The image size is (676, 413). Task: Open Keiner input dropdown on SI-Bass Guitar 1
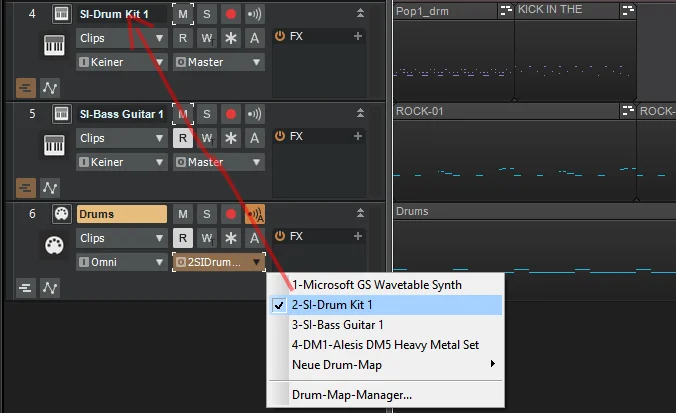(122, 163)
